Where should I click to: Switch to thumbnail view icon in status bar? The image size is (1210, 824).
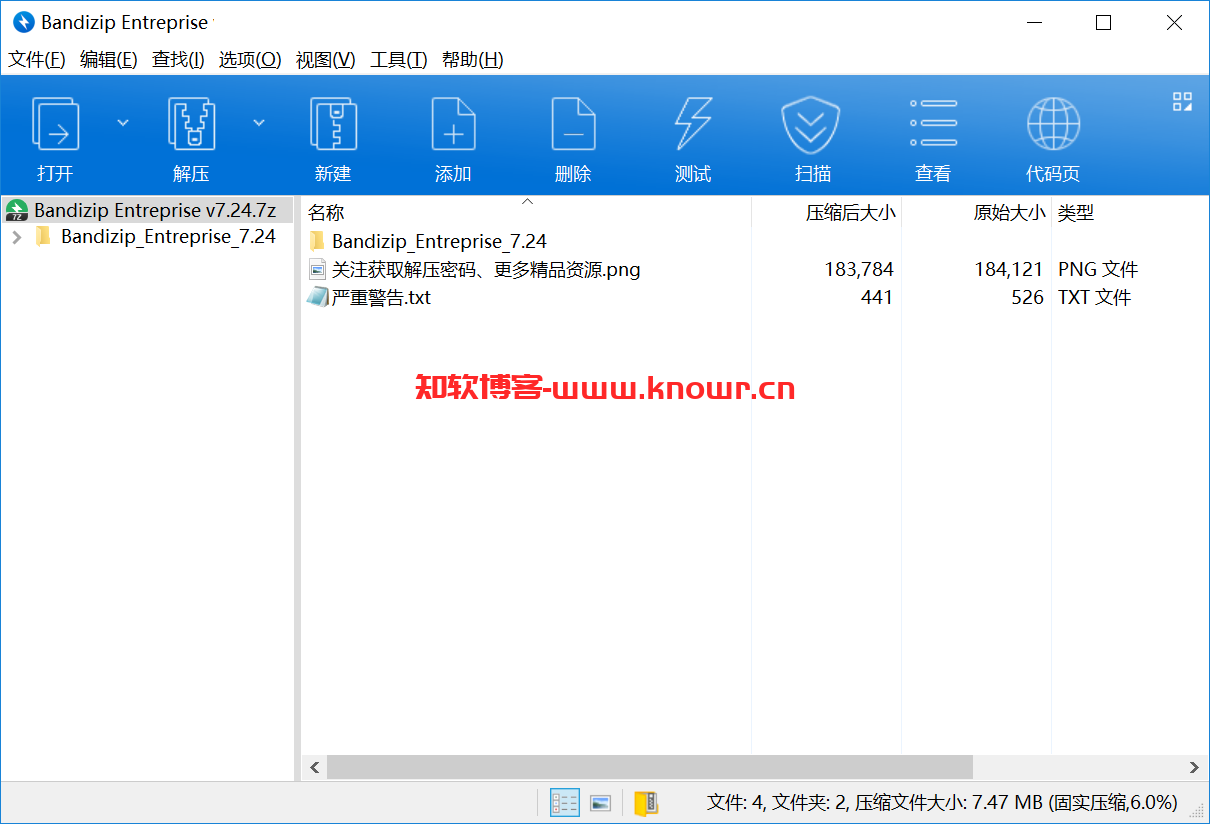(x=600, y=802)
